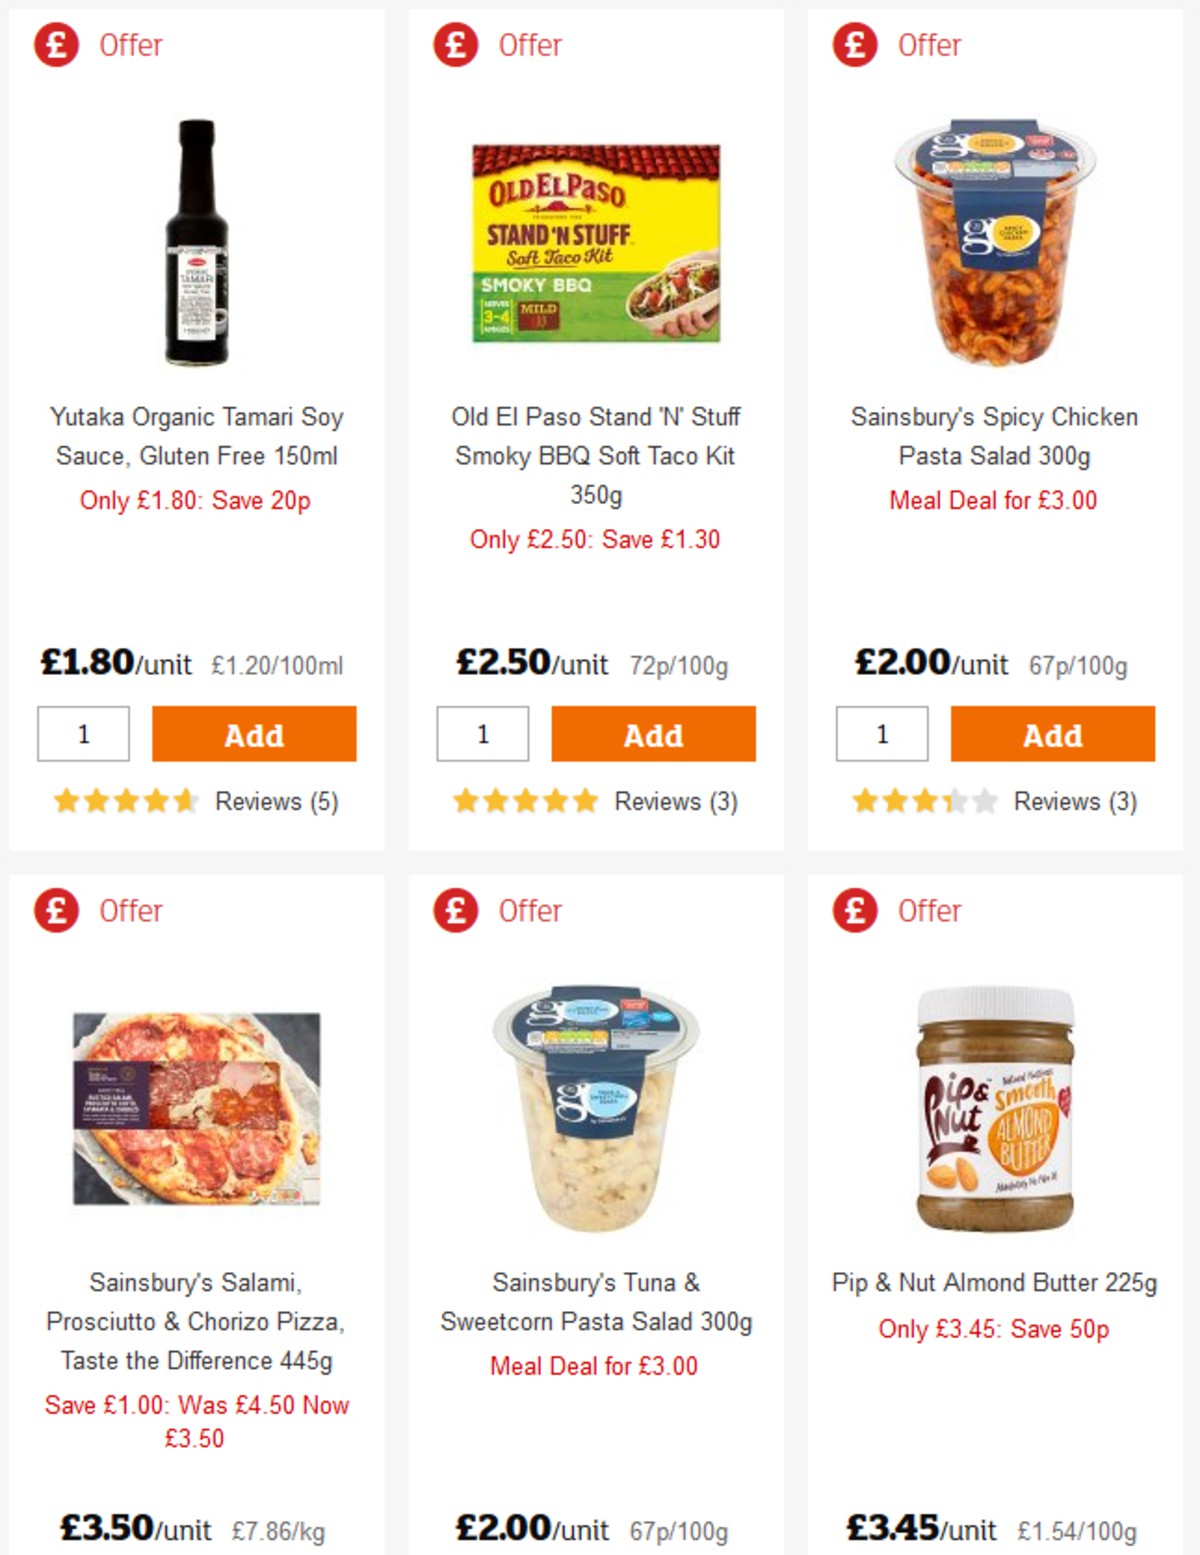Add the Sainsbury's Spicy Chicken Pasta Salad
Image resolution: width=1200 pixels, height=1555 pixels.
point(1051,734)
